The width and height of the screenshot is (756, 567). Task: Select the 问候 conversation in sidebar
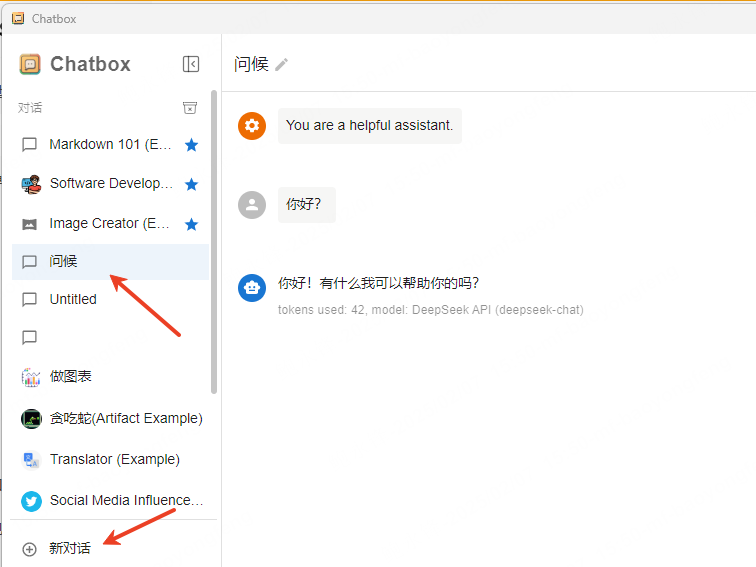click(110, 262)
